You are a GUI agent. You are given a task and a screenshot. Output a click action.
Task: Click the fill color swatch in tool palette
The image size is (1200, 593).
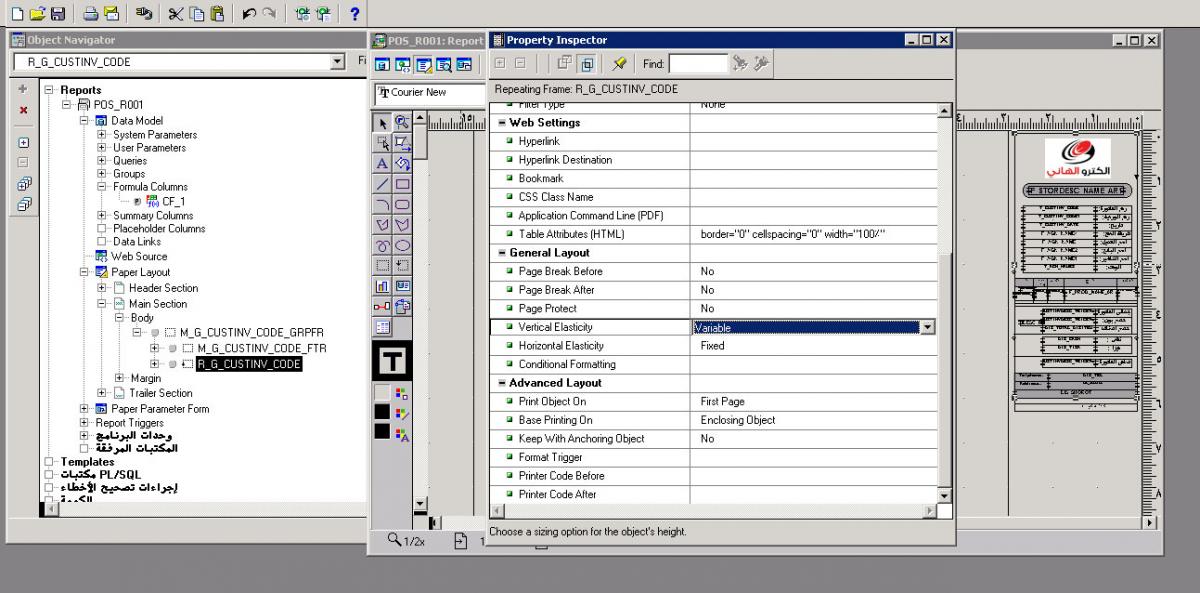383,392
